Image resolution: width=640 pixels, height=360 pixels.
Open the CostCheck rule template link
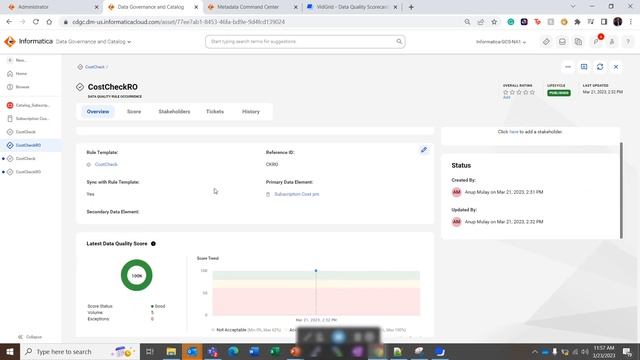(106, 164)
